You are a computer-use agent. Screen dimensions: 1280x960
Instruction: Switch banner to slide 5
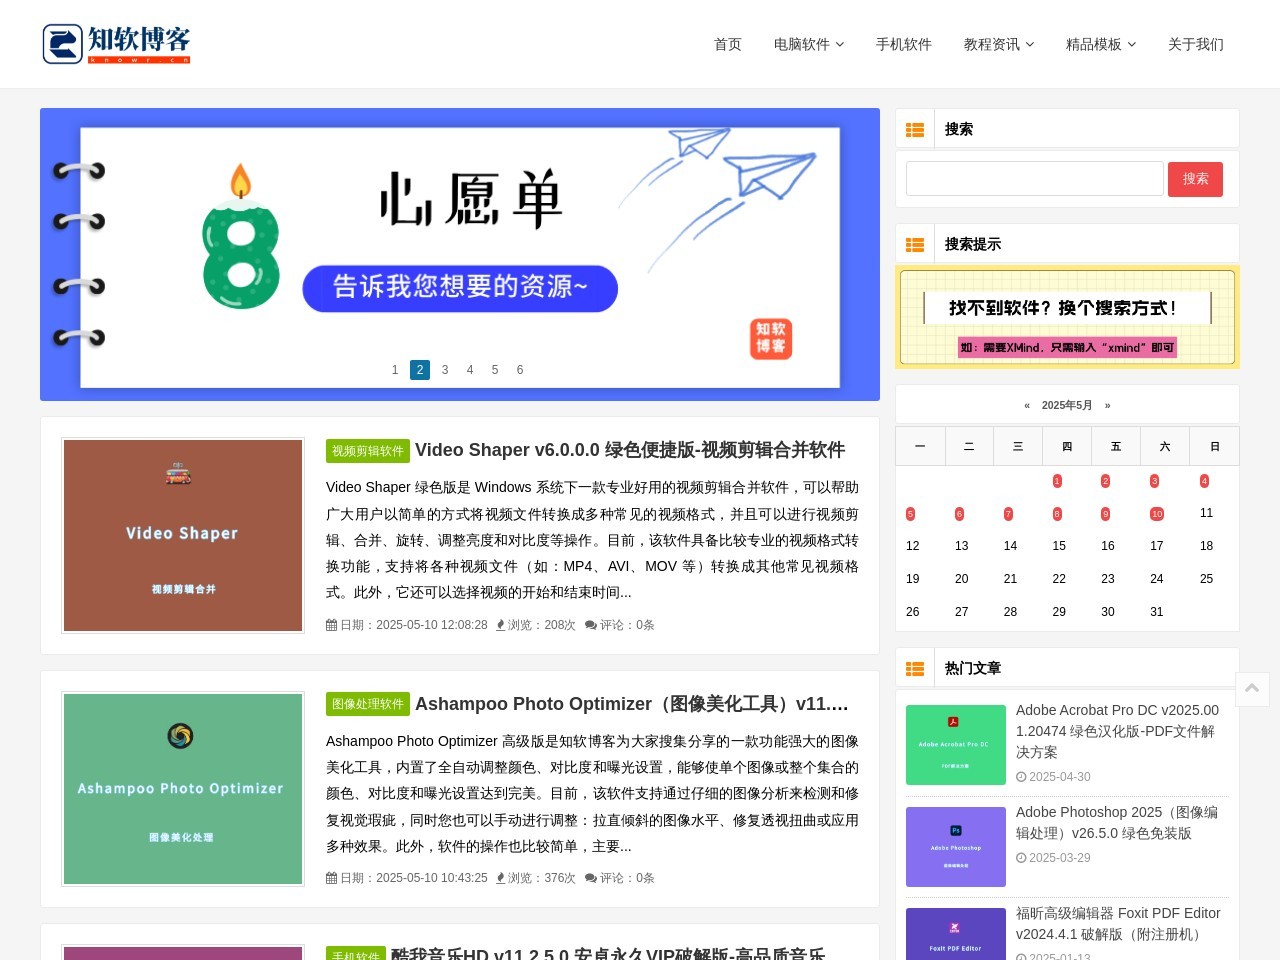click(495, 370)
